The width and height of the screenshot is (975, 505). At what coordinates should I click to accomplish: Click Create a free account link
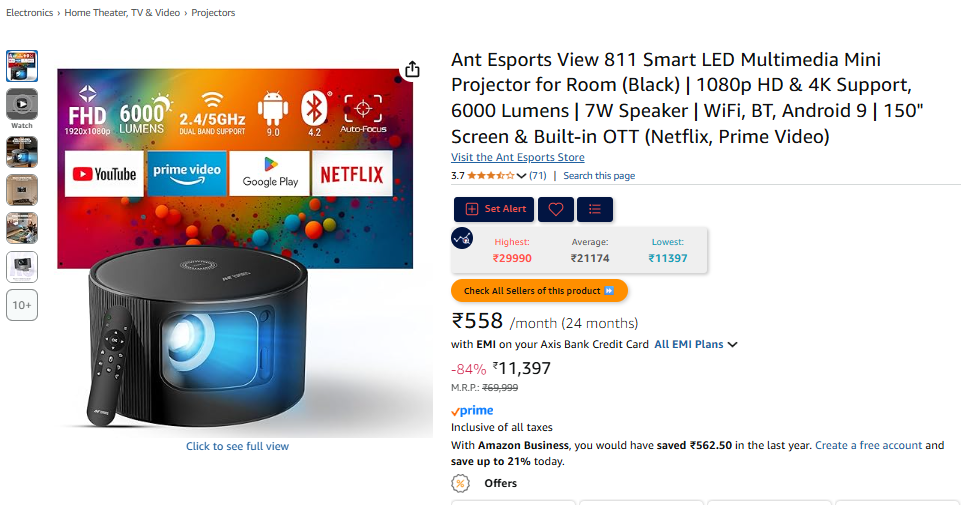tap(868, 446)
